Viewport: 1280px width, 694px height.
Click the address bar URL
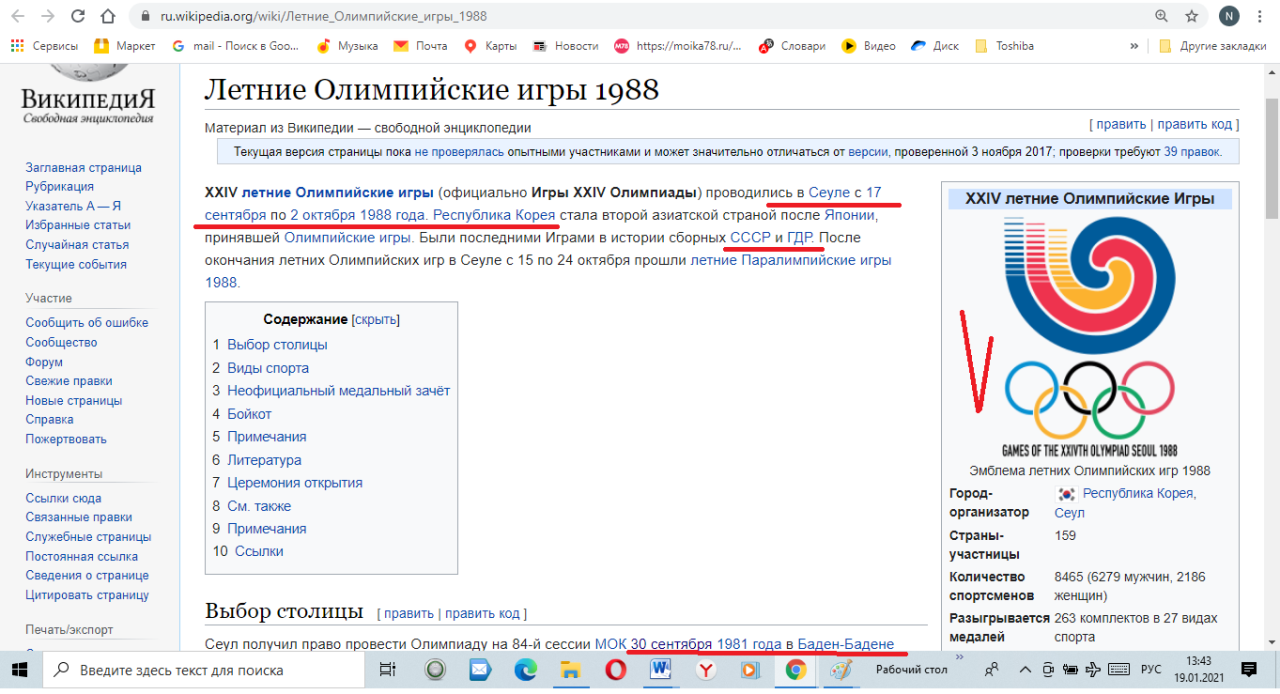pos(325,17)
